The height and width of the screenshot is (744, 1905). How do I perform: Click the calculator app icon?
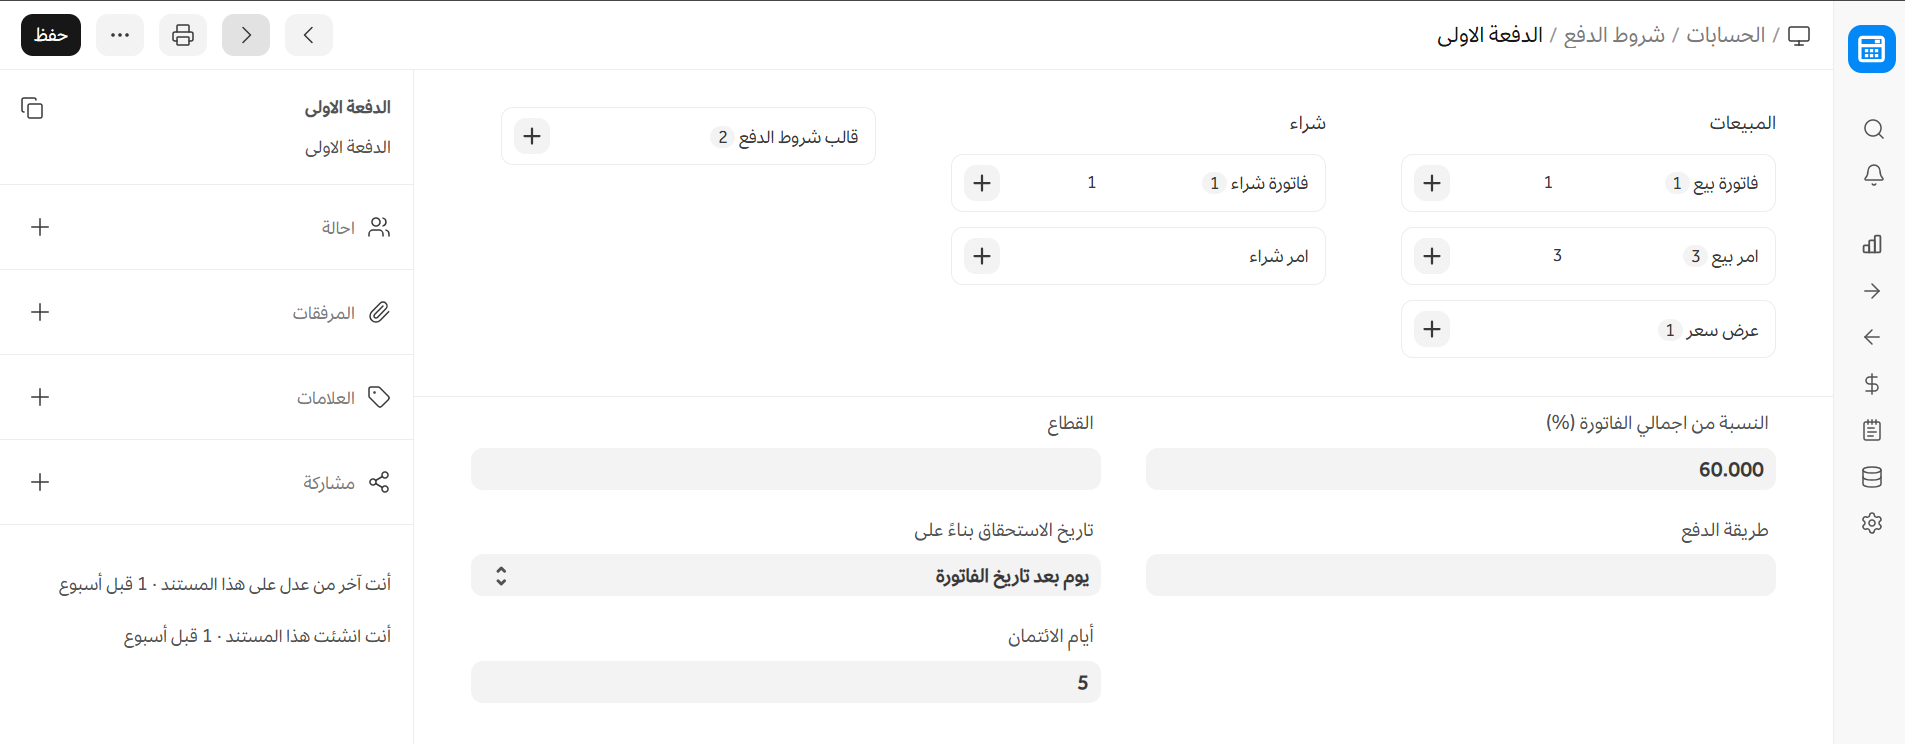(1871, 49)
